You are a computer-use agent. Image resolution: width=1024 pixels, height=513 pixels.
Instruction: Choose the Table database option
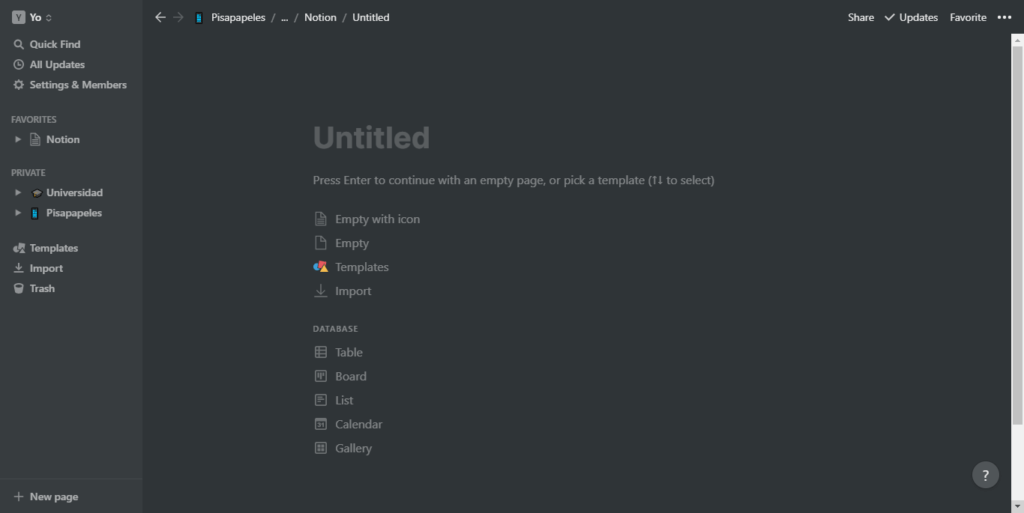click(348, 352)
